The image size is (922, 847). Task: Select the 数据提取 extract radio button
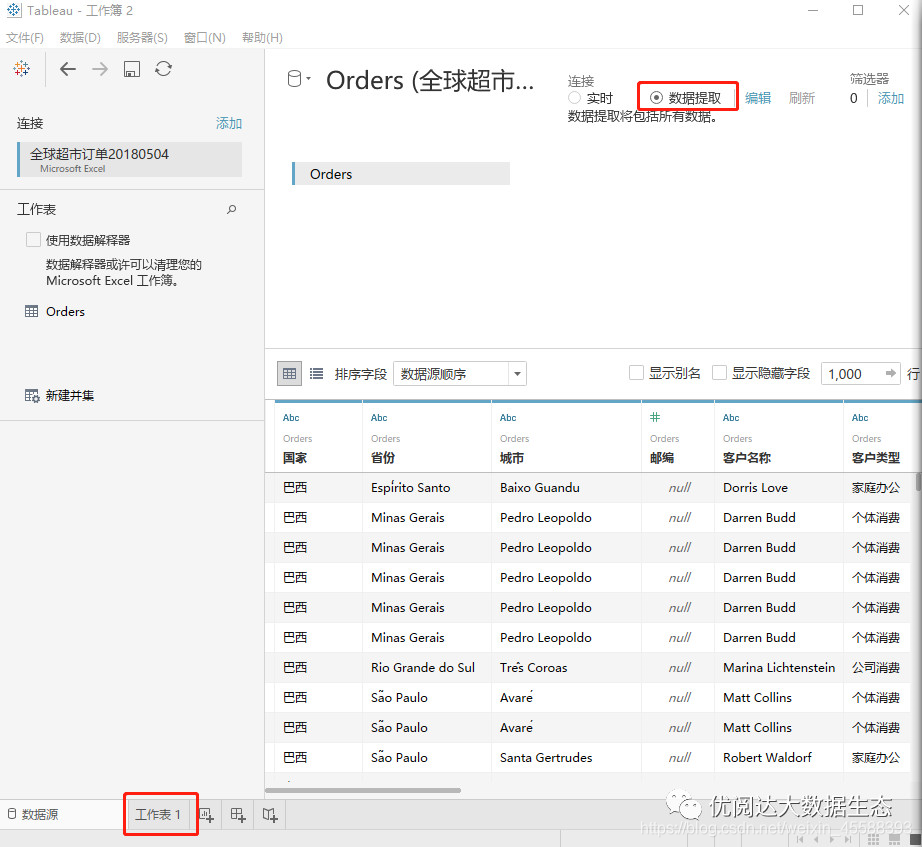pyautogui.click(x=656, y=98)
